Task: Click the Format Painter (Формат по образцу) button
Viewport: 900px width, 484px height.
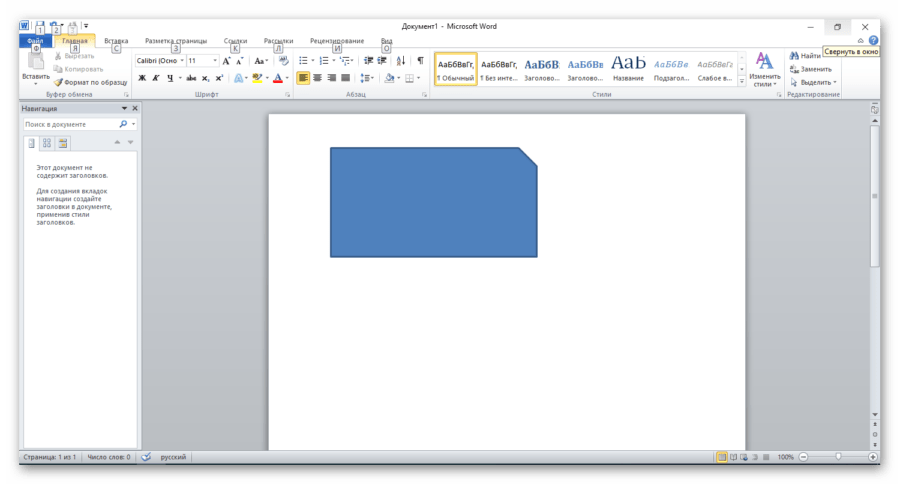Action: click(x=90, y=82)
